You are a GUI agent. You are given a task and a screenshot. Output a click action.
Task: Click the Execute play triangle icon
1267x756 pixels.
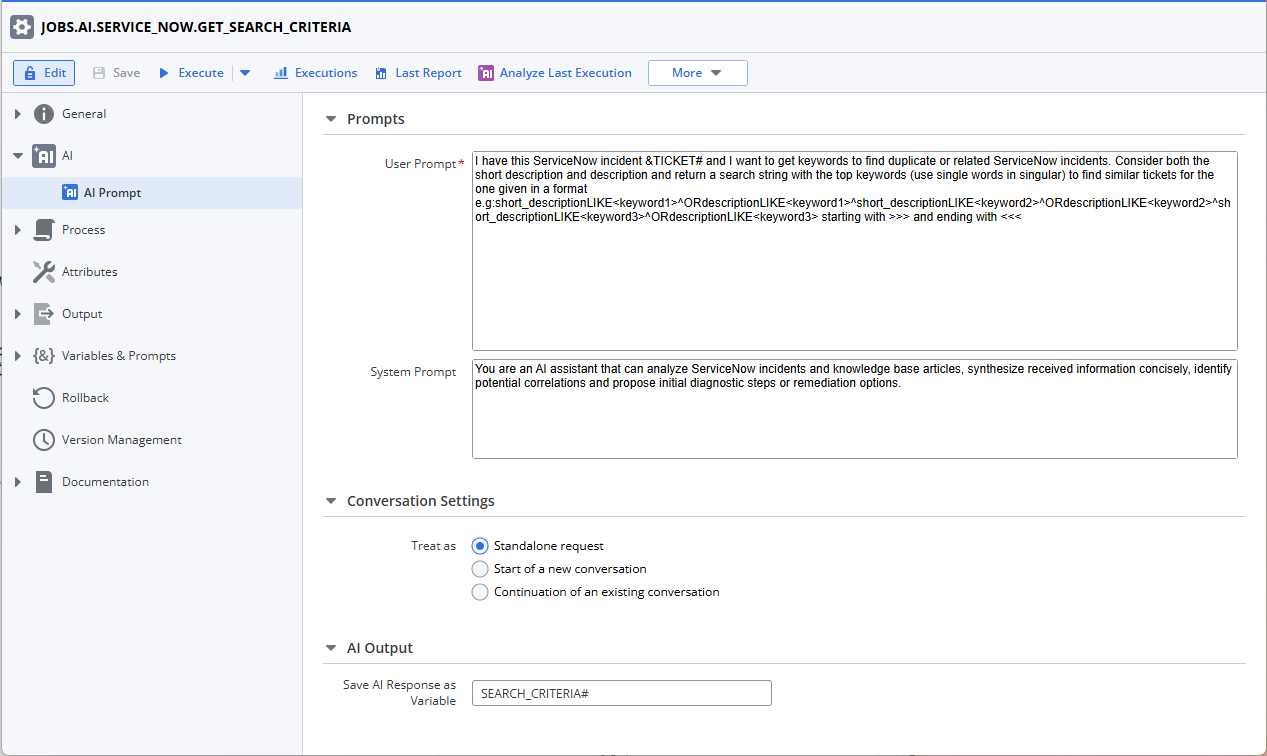164,73
